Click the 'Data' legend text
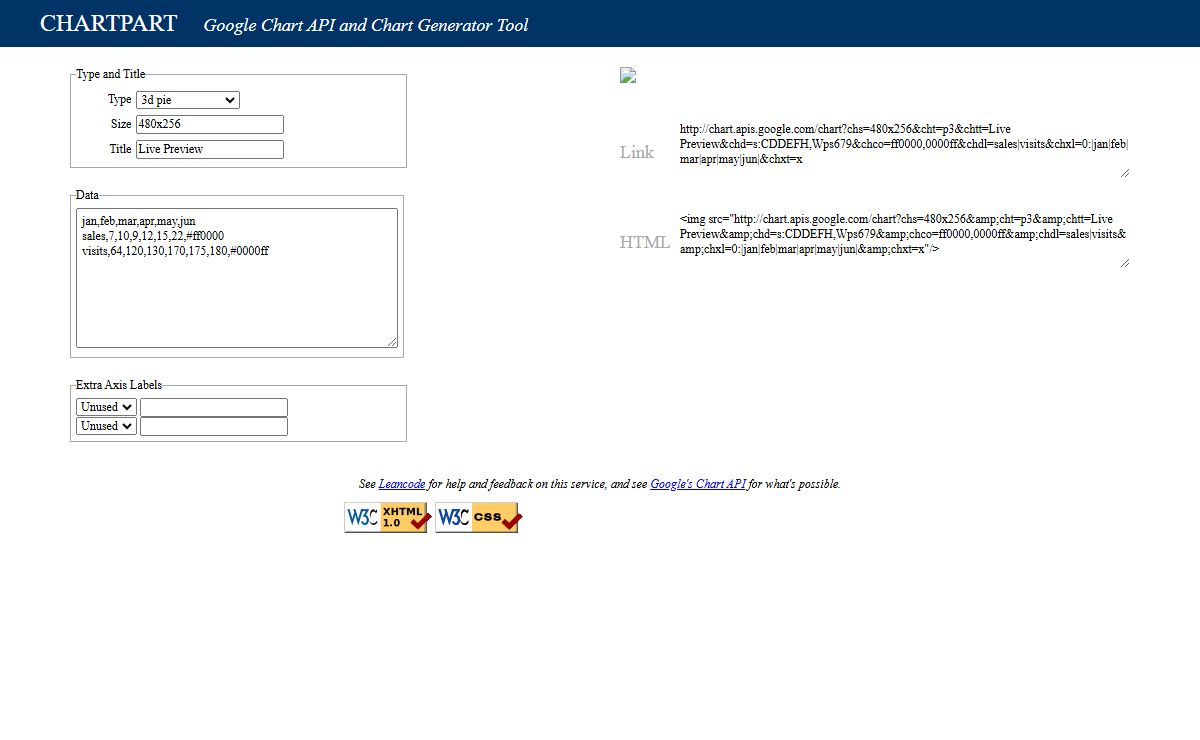Image resolution: width=1200 pixels, height=740 pixels. pos(88,195)
